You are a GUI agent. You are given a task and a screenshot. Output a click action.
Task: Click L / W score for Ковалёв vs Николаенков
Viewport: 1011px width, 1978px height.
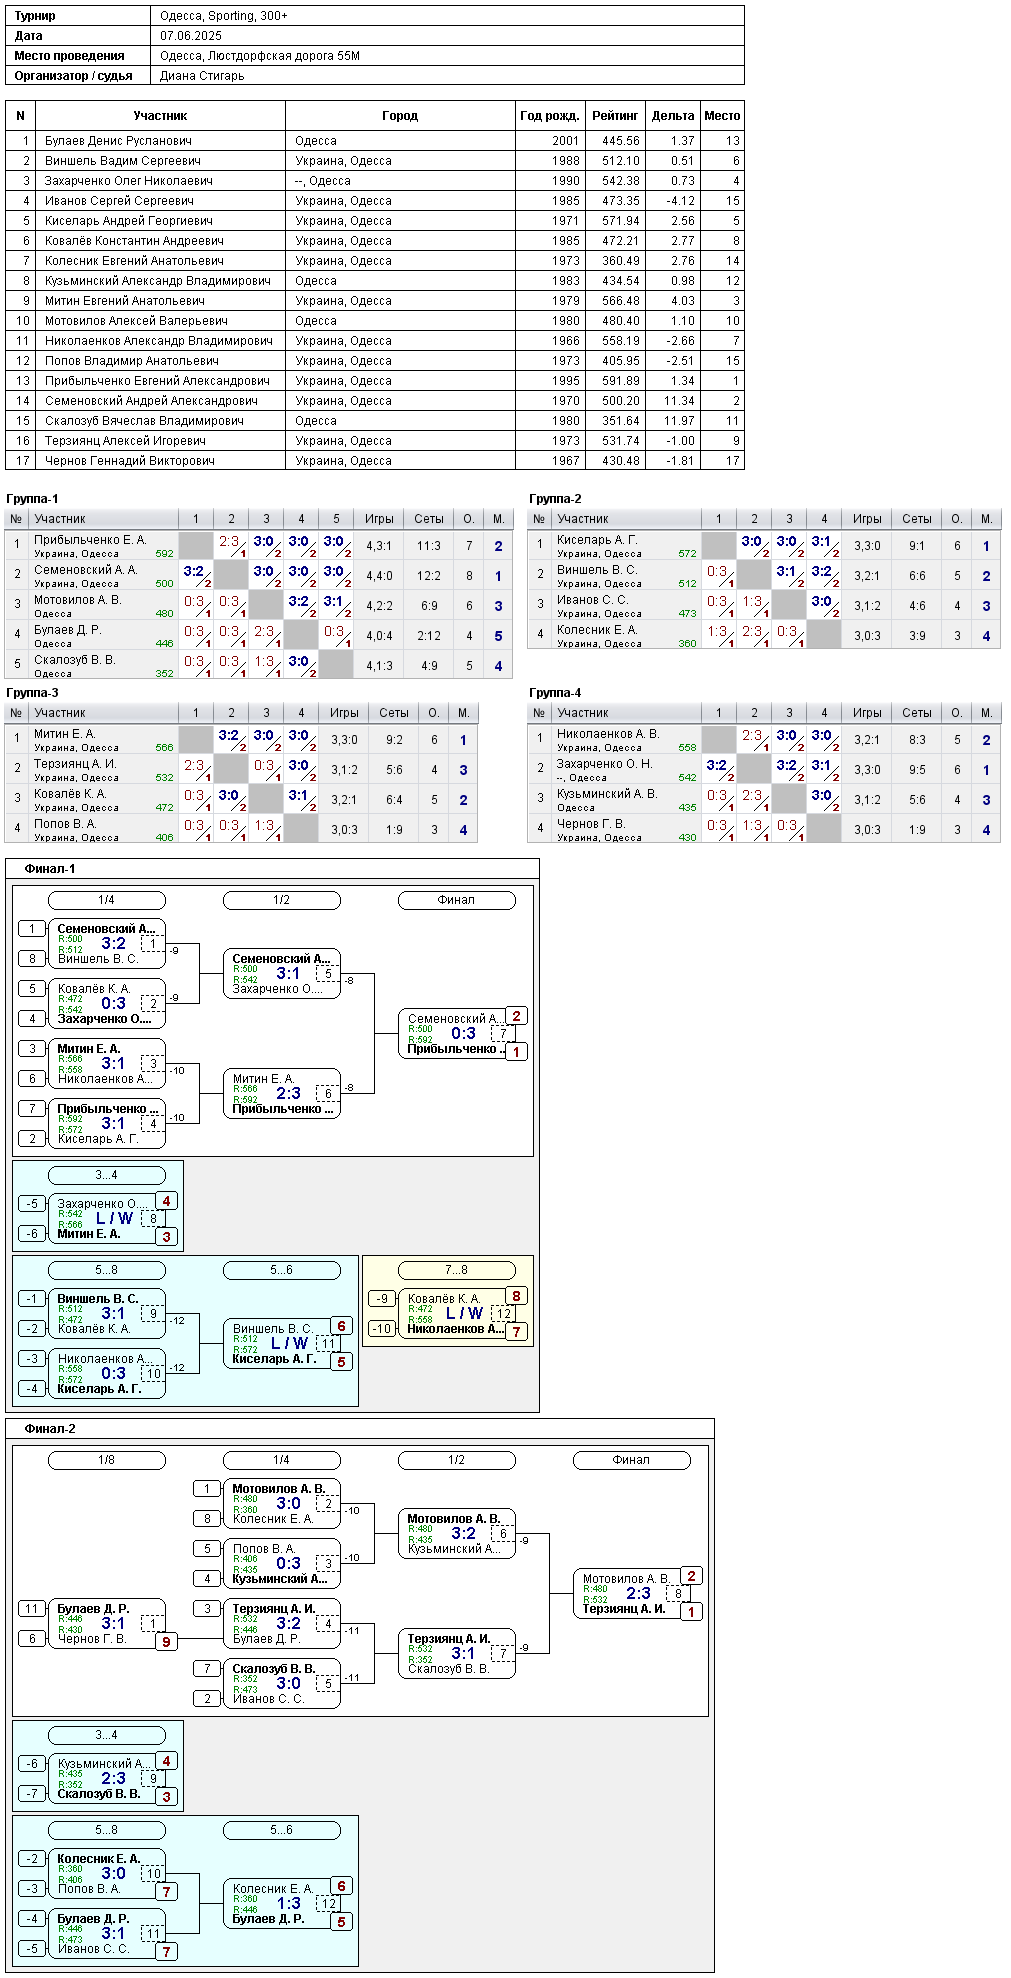pos(464,1313)
